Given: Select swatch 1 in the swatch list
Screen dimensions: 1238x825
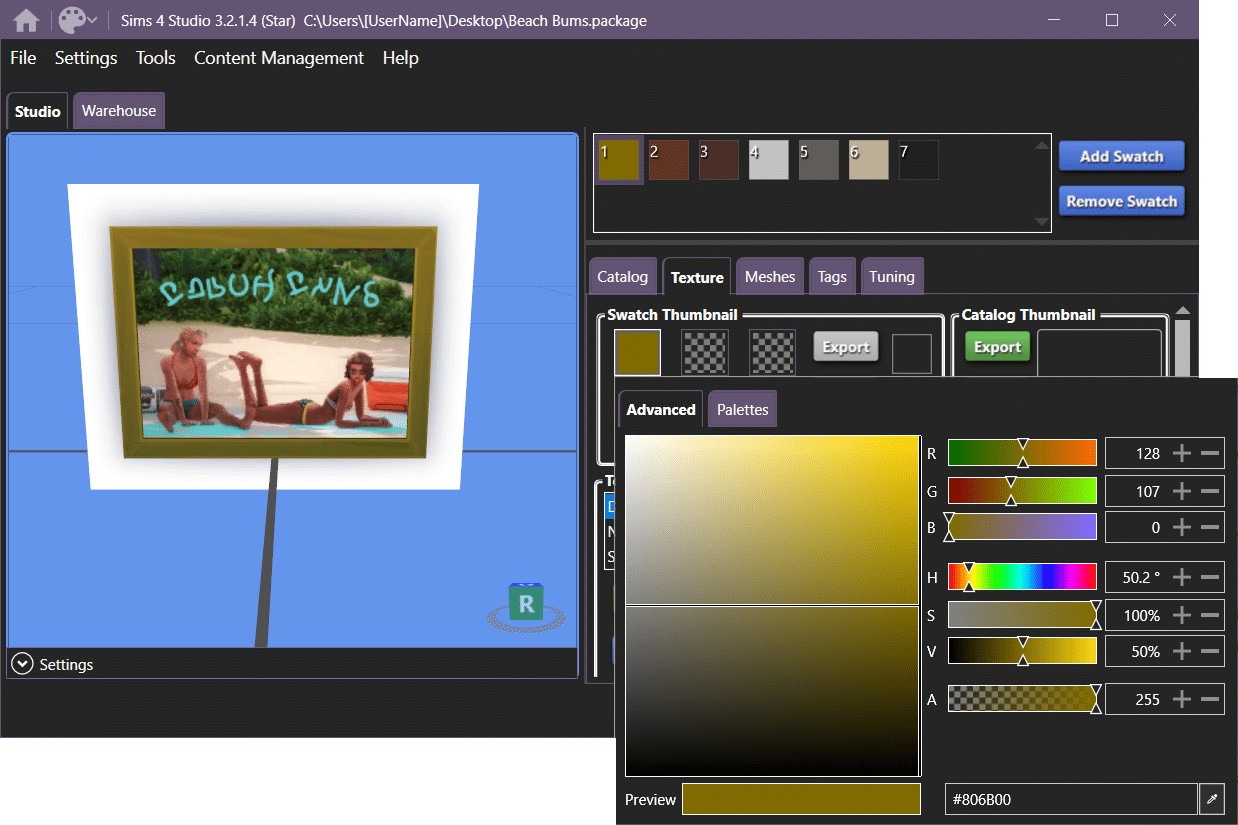Looking at the screenshot, I should coord(618,159).
